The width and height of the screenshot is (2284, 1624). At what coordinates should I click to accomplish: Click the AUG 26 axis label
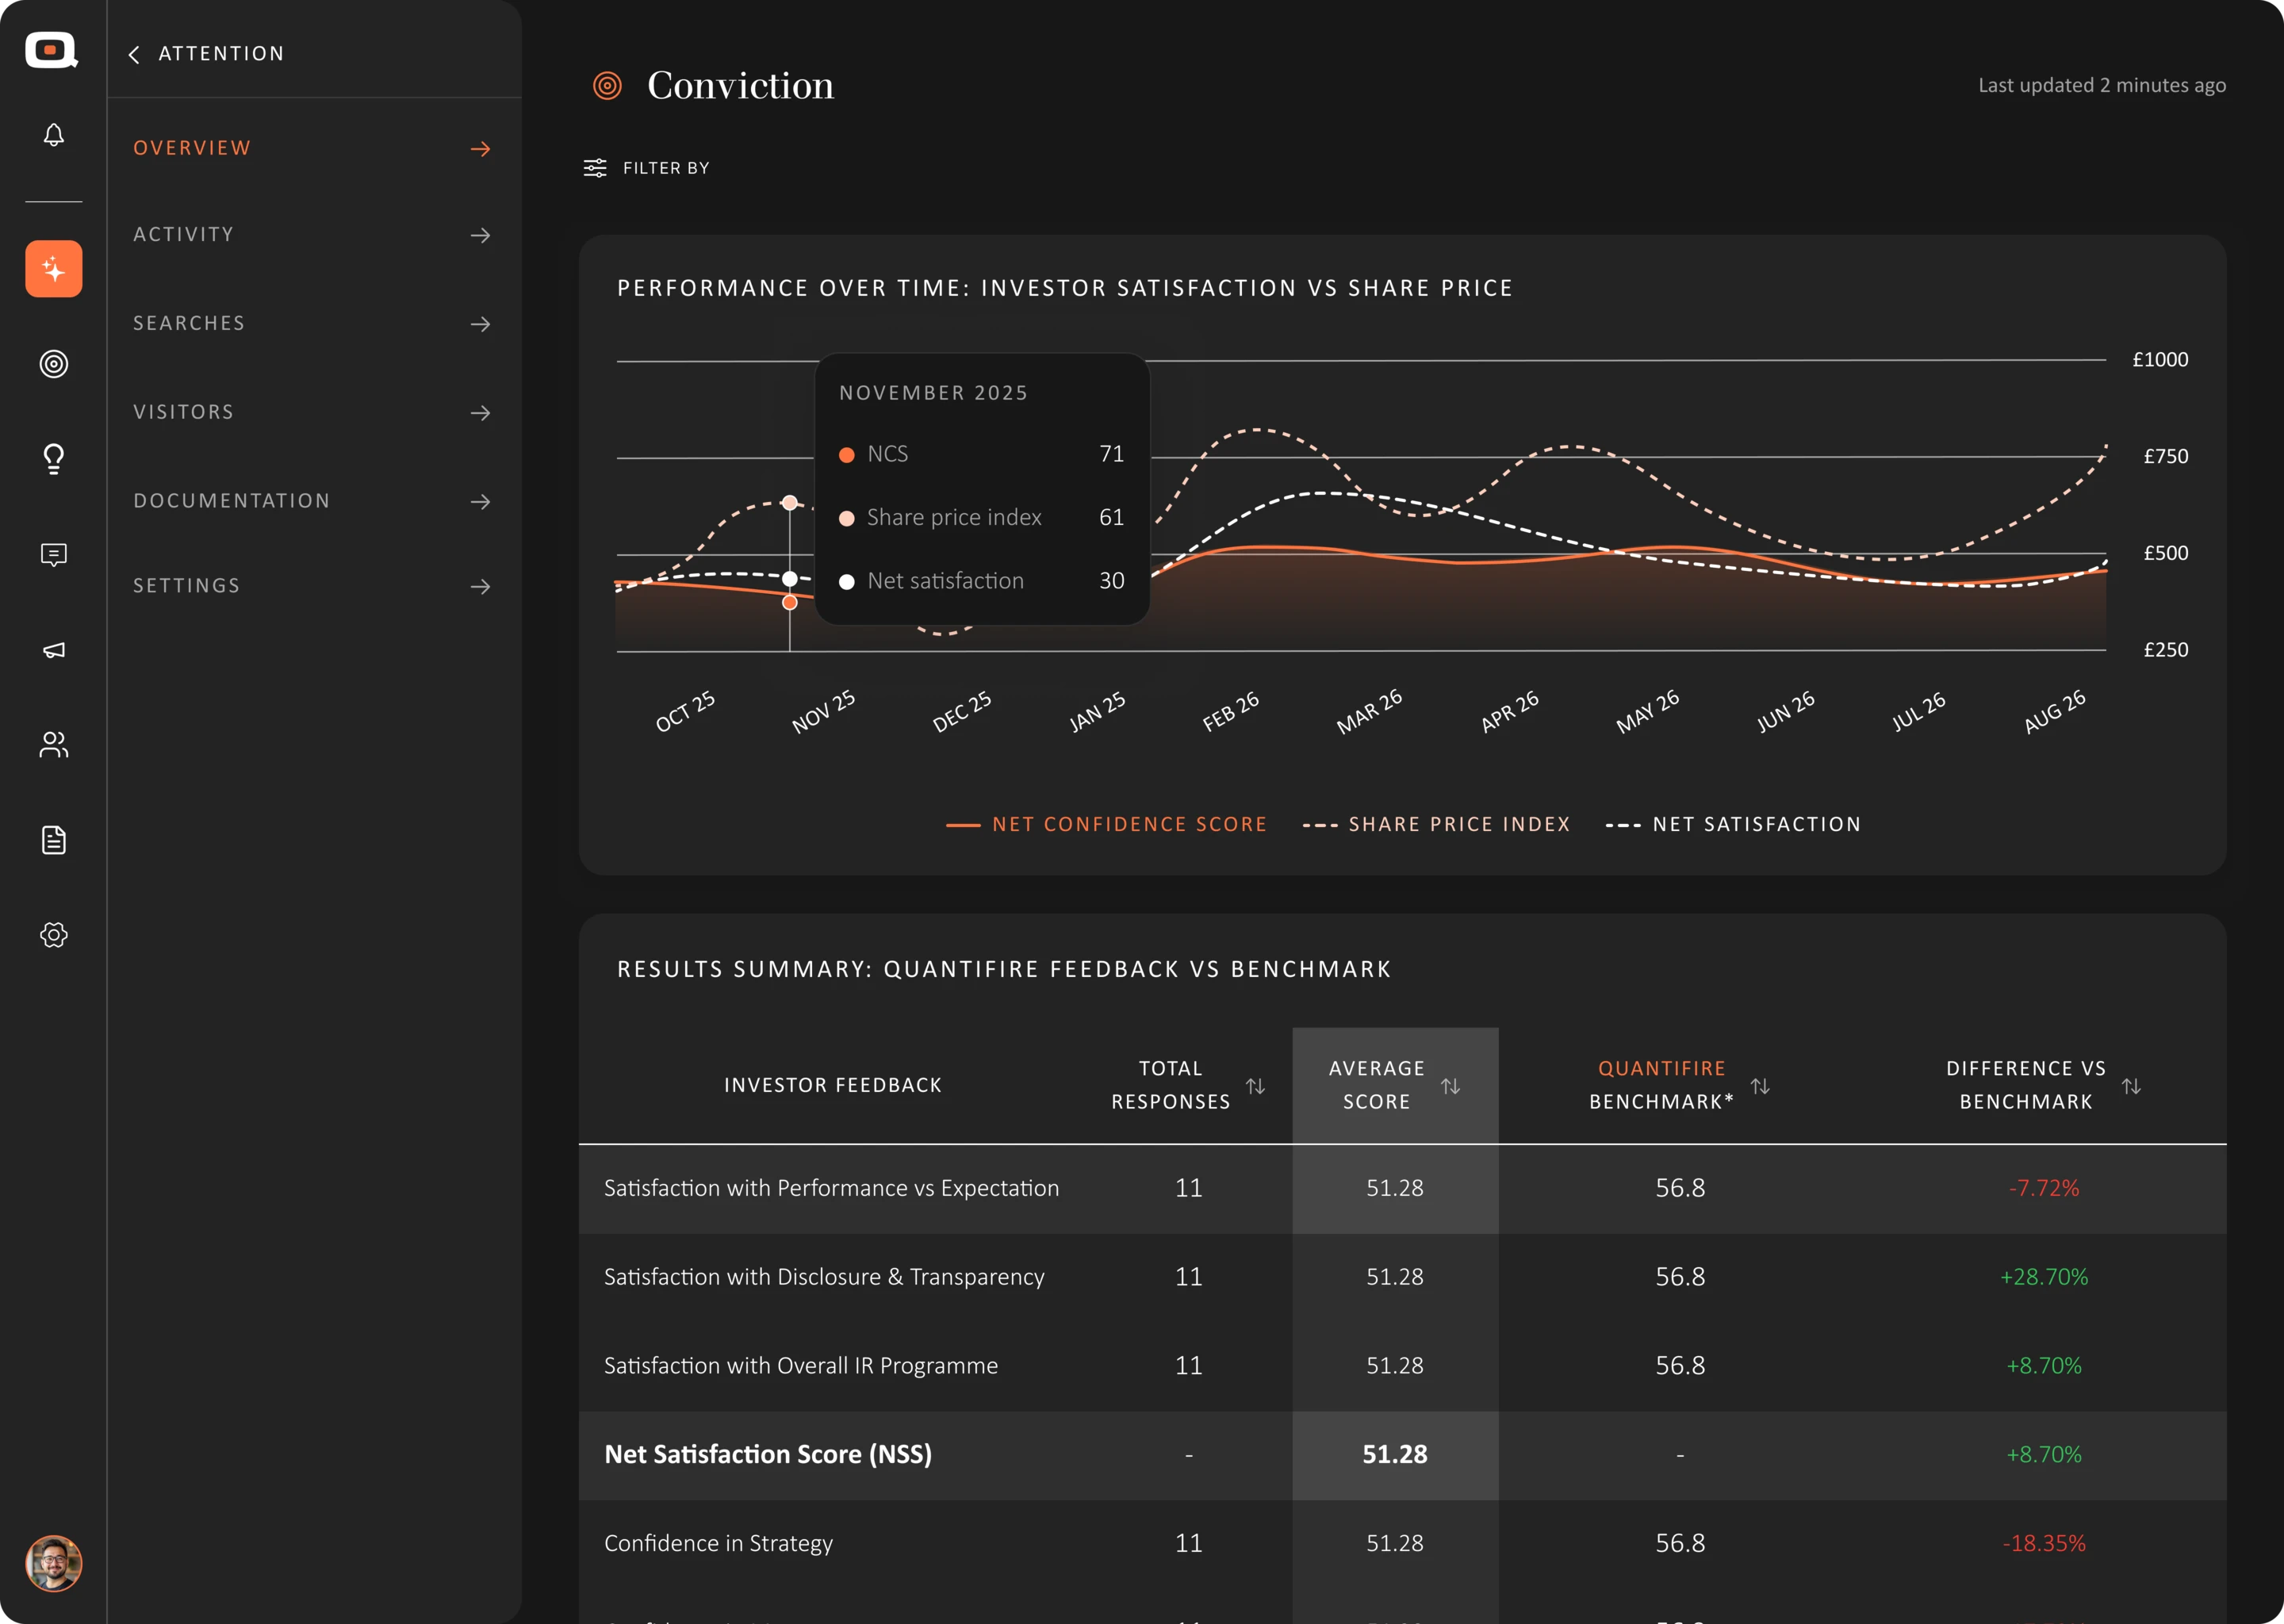(x=2055, y=711)
